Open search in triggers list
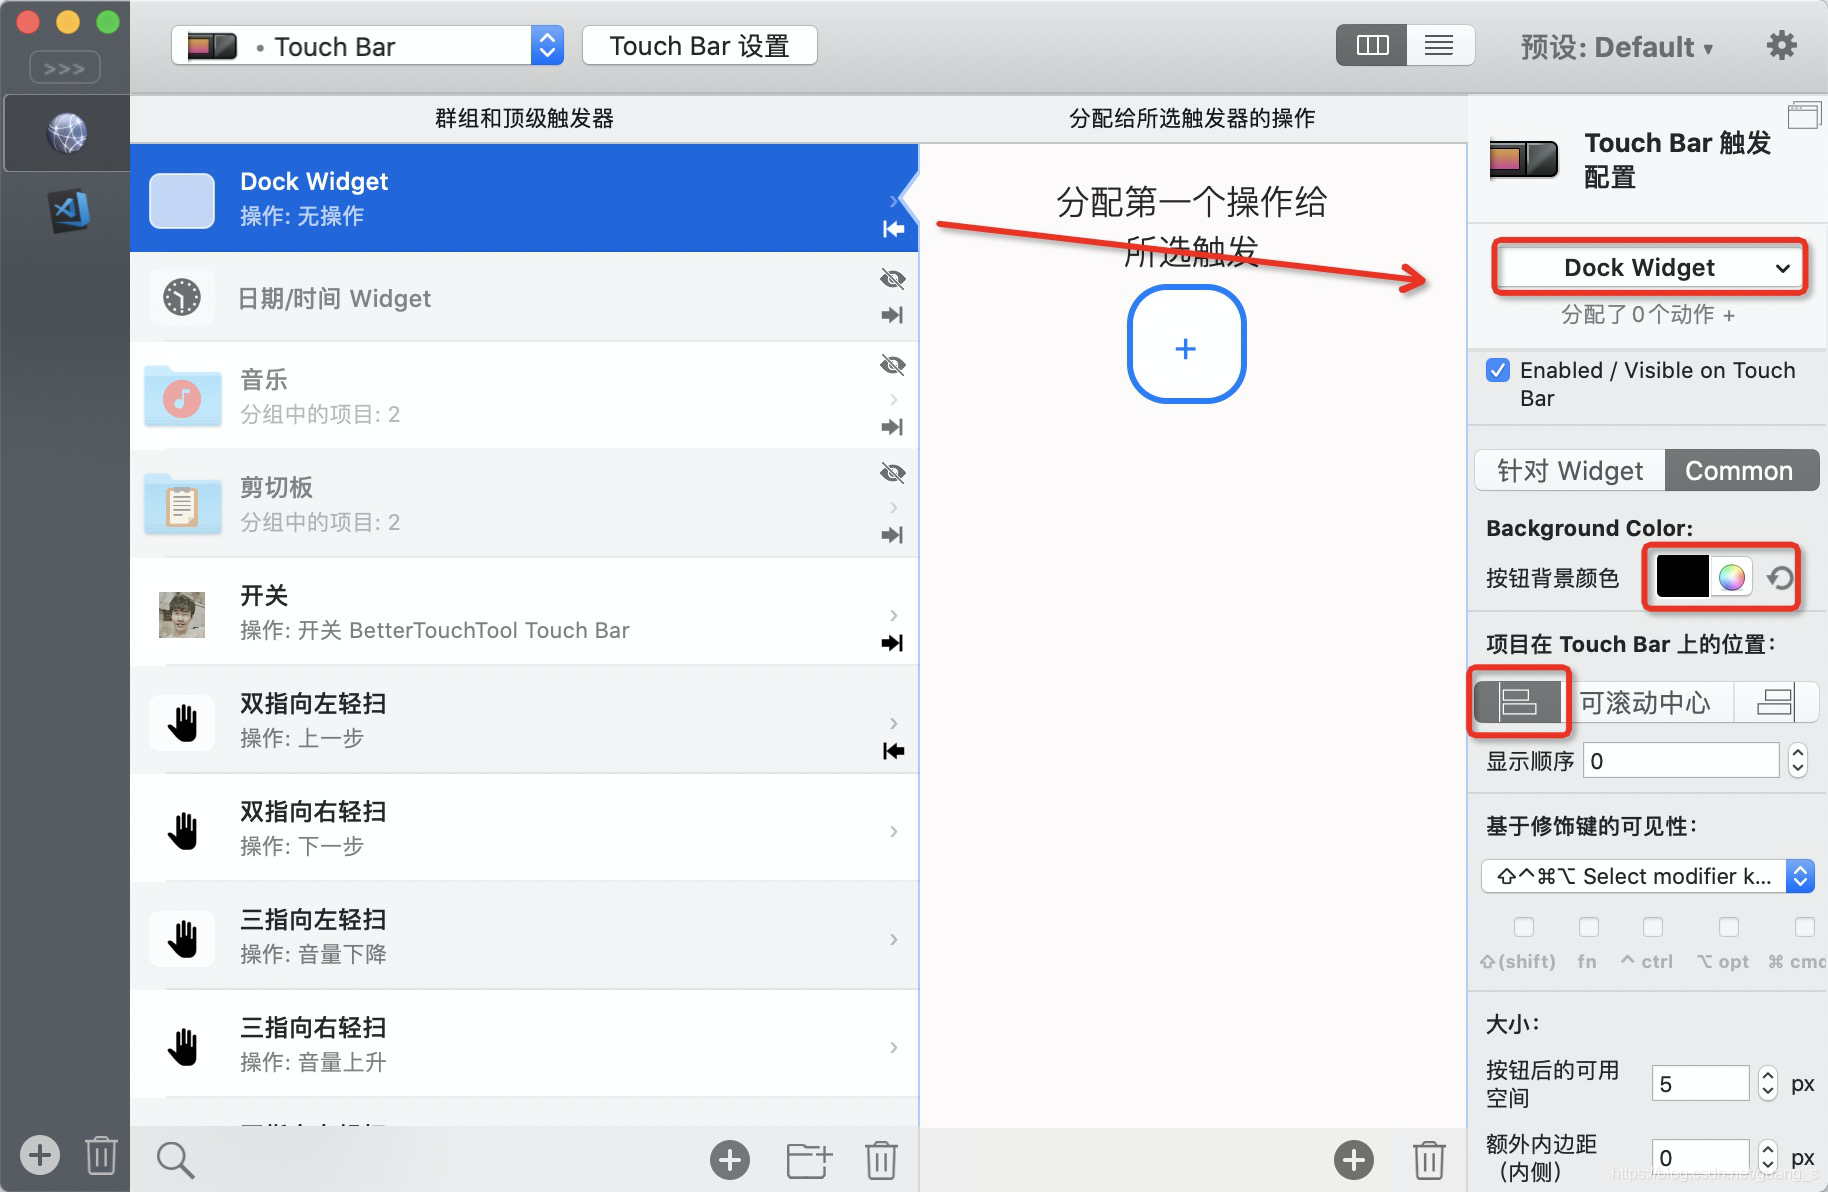 tap(175, 1160)
